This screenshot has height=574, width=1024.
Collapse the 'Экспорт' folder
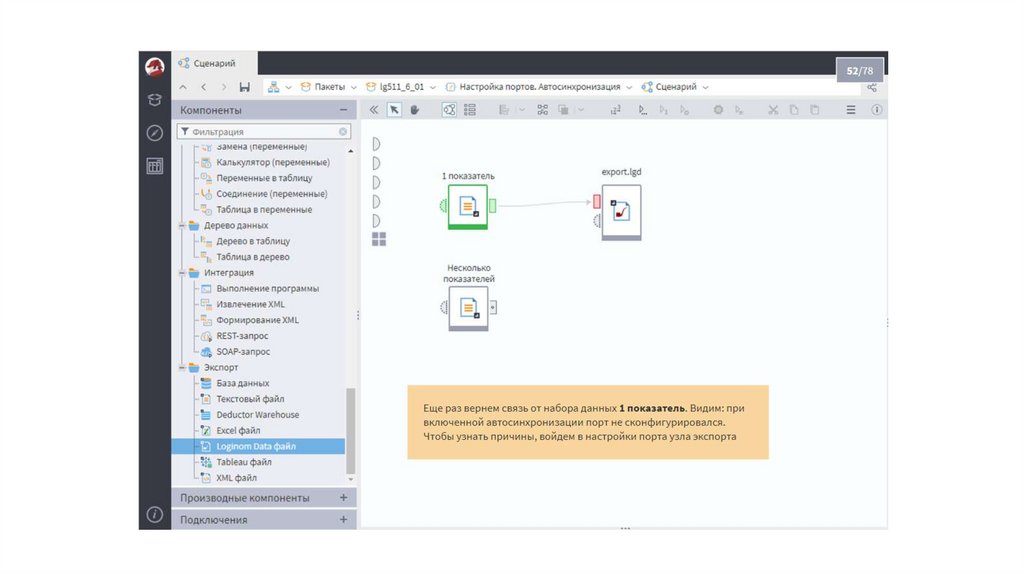coord(182,368)
